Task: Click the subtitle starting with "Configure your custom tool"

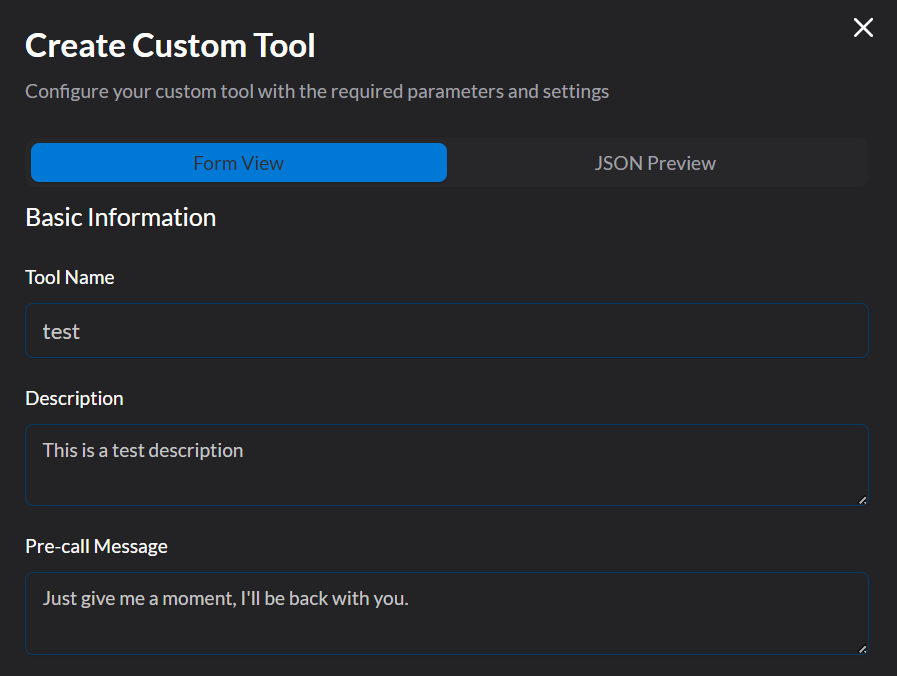Action: coord(316,91)
